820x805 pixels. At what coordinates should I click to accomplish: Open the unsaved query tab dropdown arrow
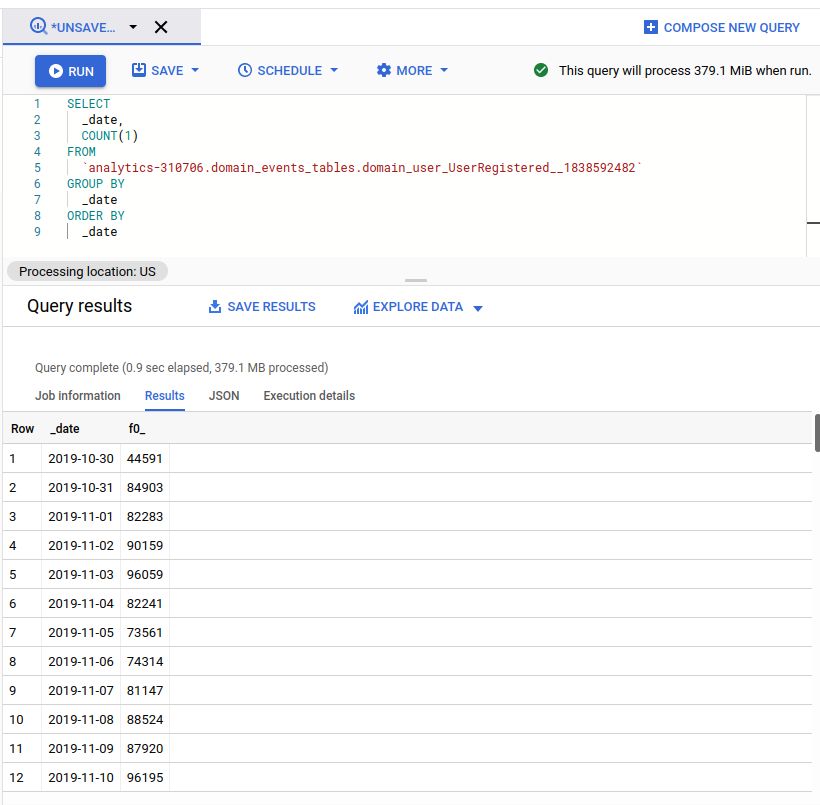[133, 27]
